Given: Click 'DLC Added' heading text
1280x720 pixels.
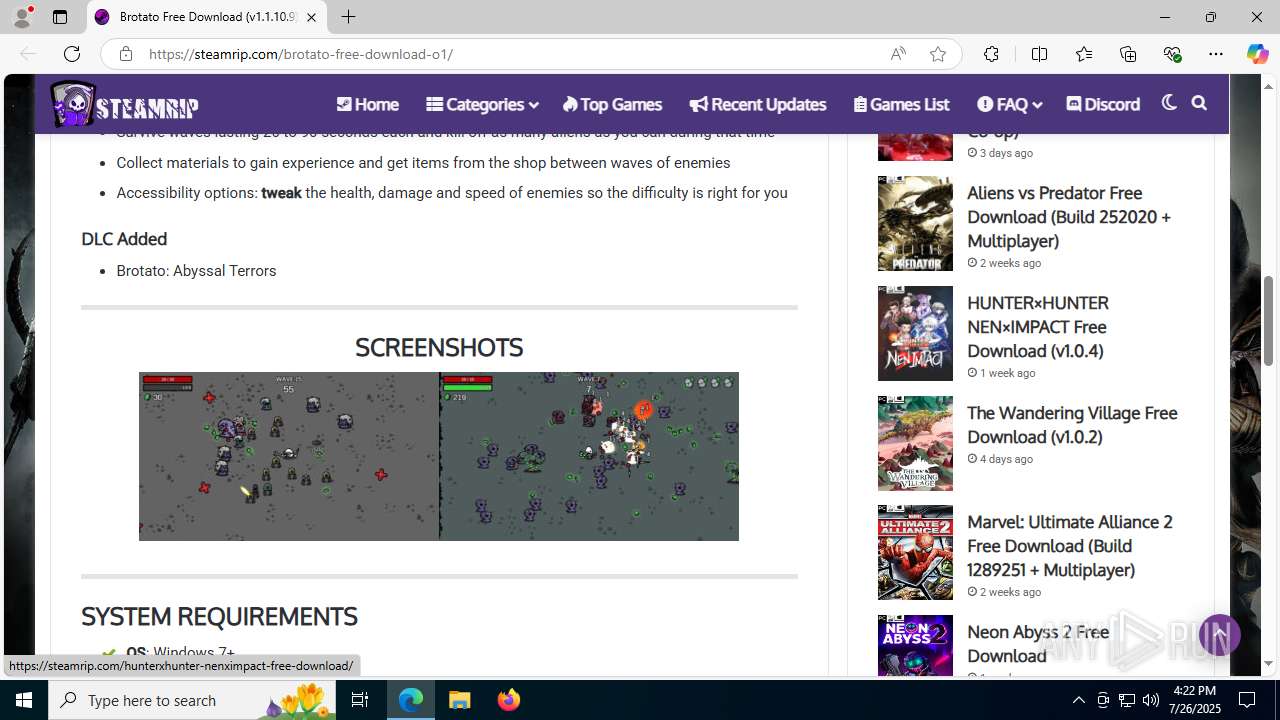Looking at the screenshot, I should coord(124,239).
